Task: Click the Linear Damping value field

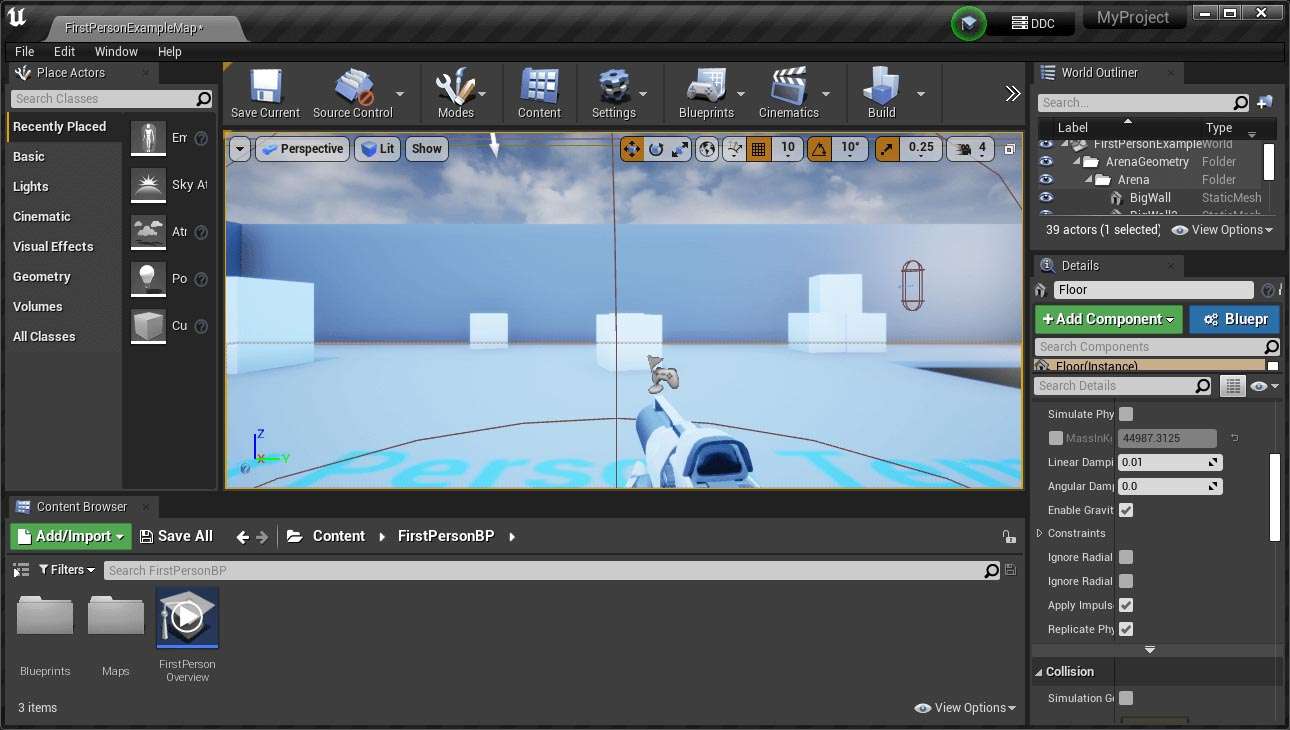Action: [1162, 462]
